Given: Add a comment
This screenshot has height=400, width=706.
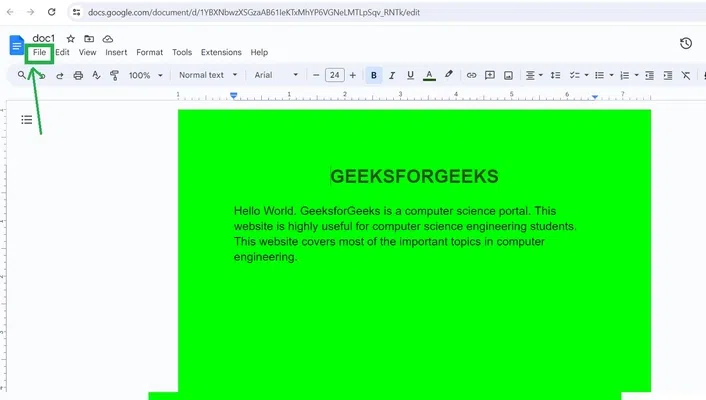Looking at the screenshot, I should click(489, 75).
